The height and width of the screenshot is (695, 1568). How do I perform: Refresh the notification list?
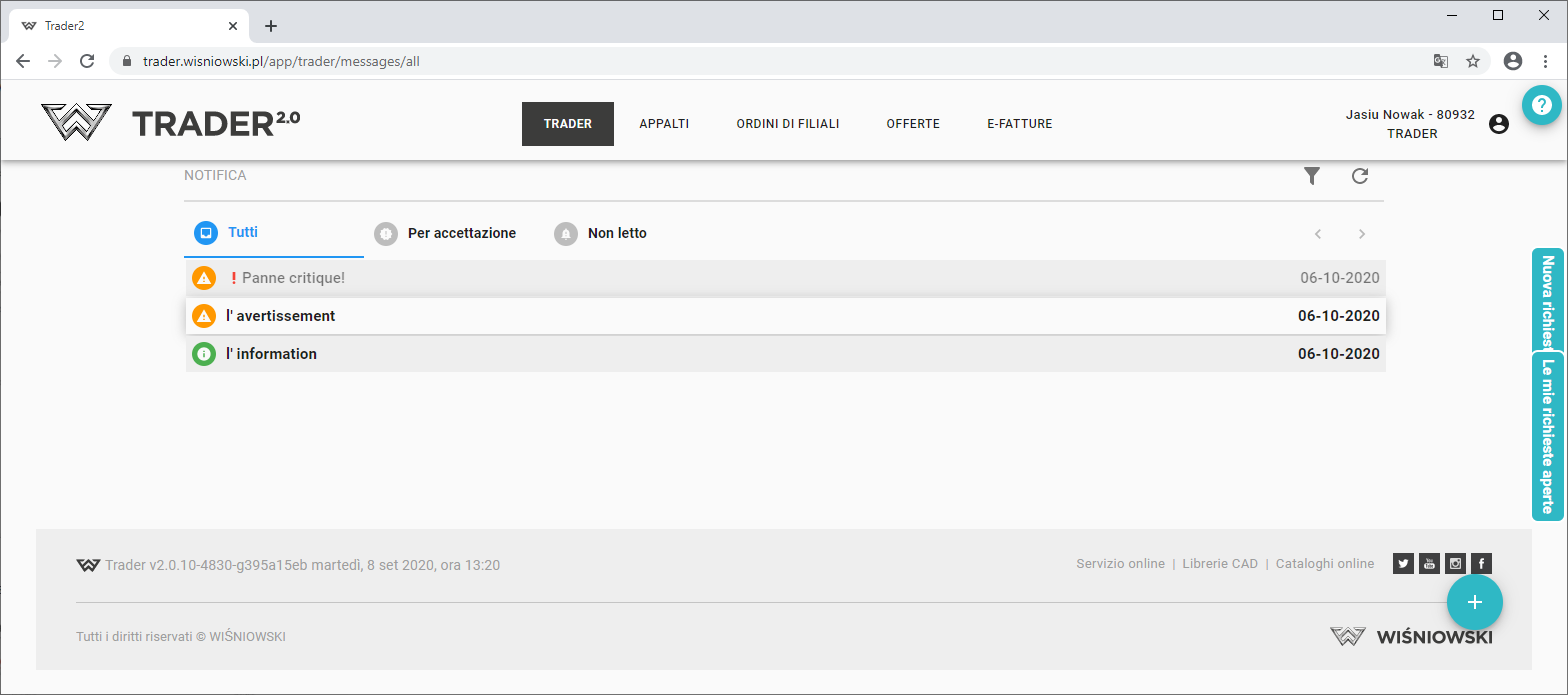tap(1360, 176)
